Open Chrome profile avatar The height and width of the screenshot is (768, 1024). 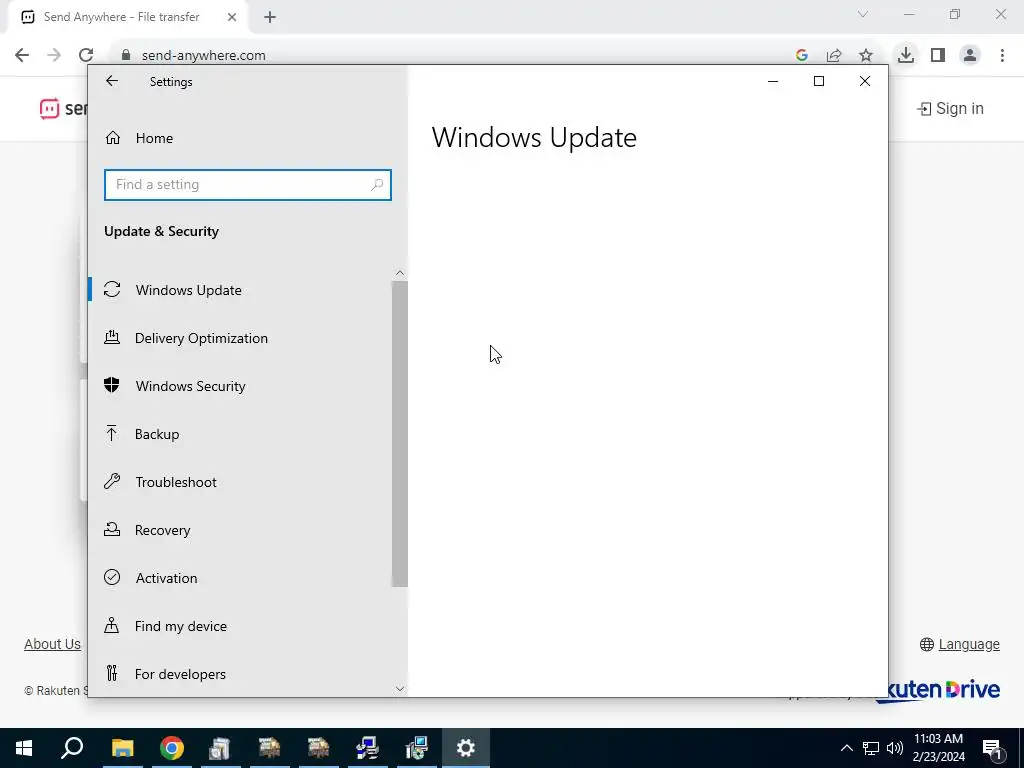[970, 55]
